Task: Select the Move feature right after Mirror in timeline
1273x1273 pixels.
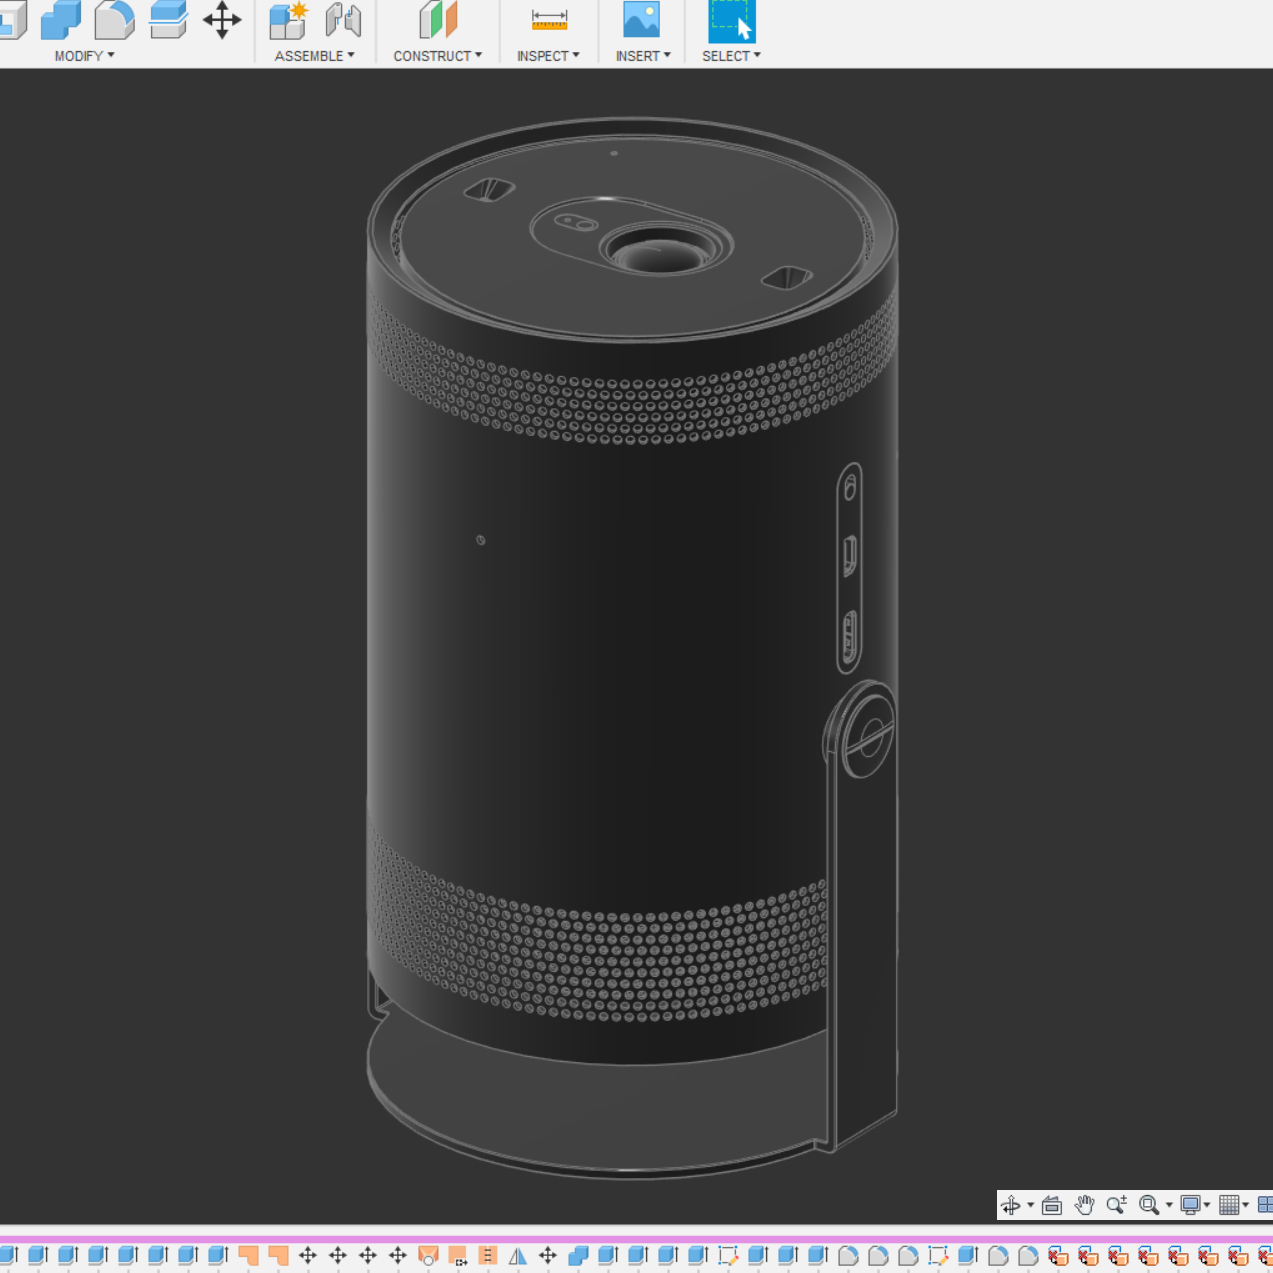Action: coord(548,1256)
